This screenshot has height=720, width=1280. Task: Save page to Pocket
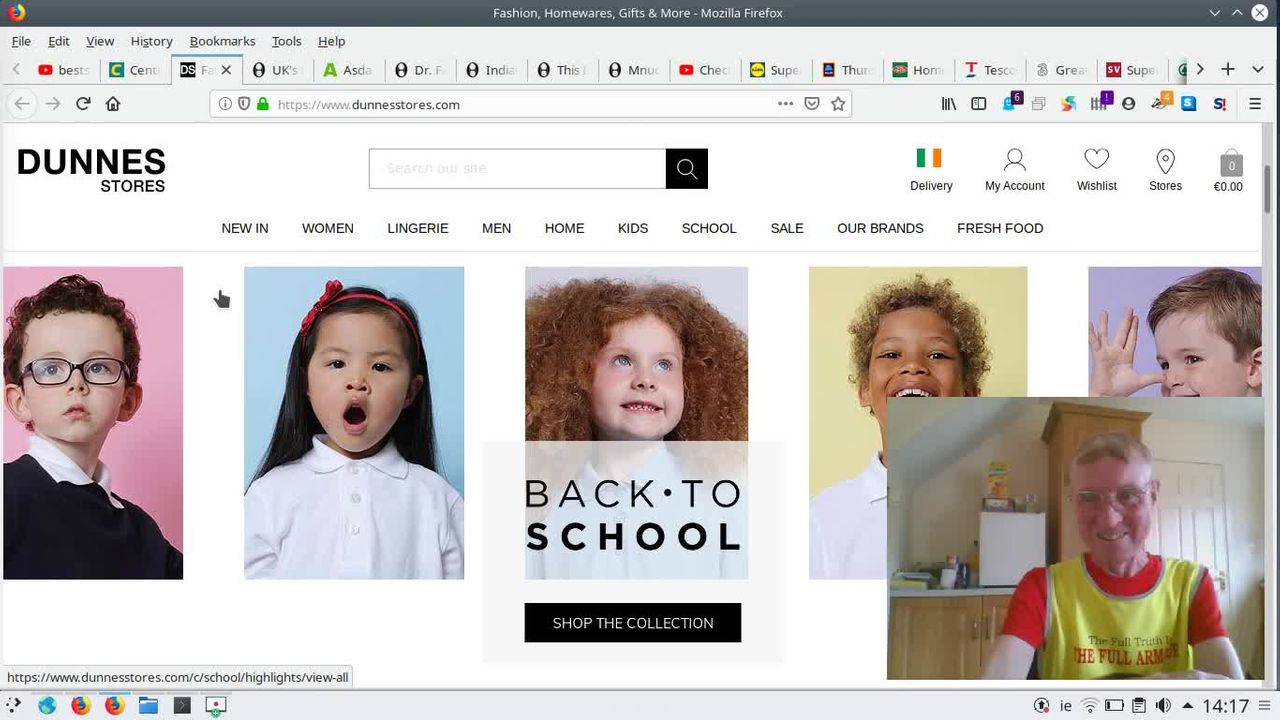812,104
